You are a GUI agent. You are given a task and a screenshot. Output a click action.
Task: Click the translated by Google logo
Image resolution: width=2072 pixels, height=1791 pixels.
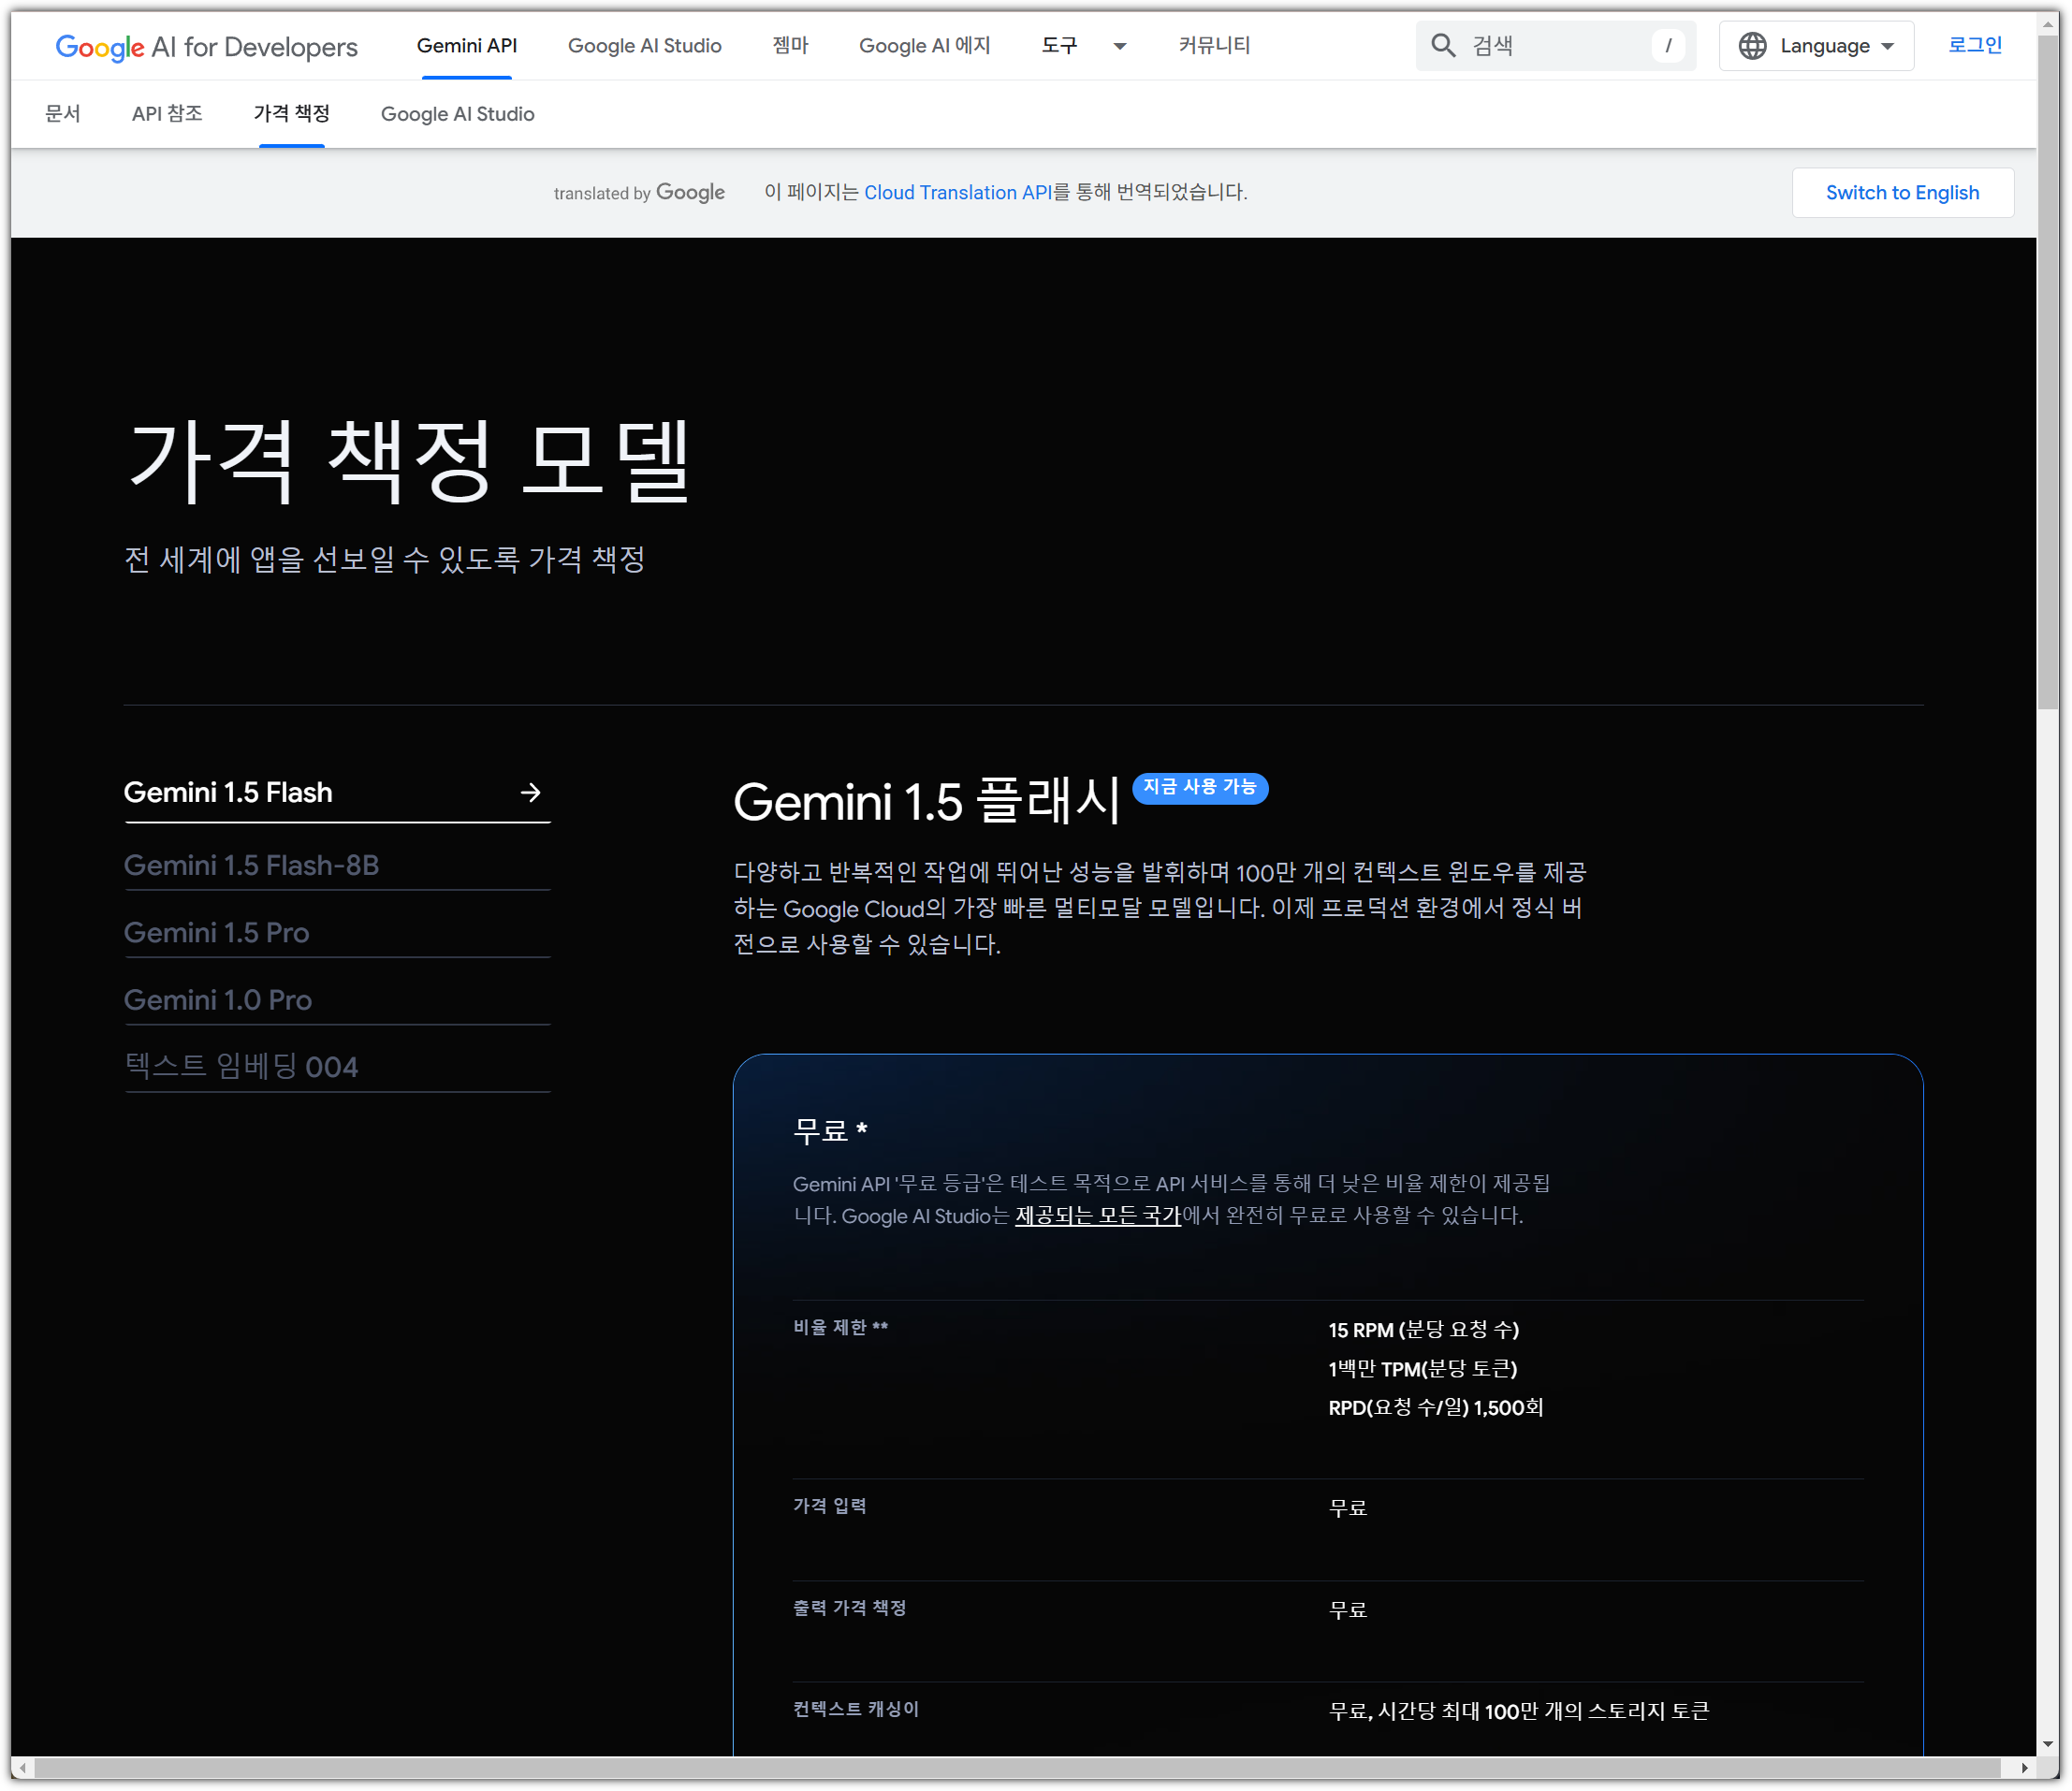tap(639, 192)
